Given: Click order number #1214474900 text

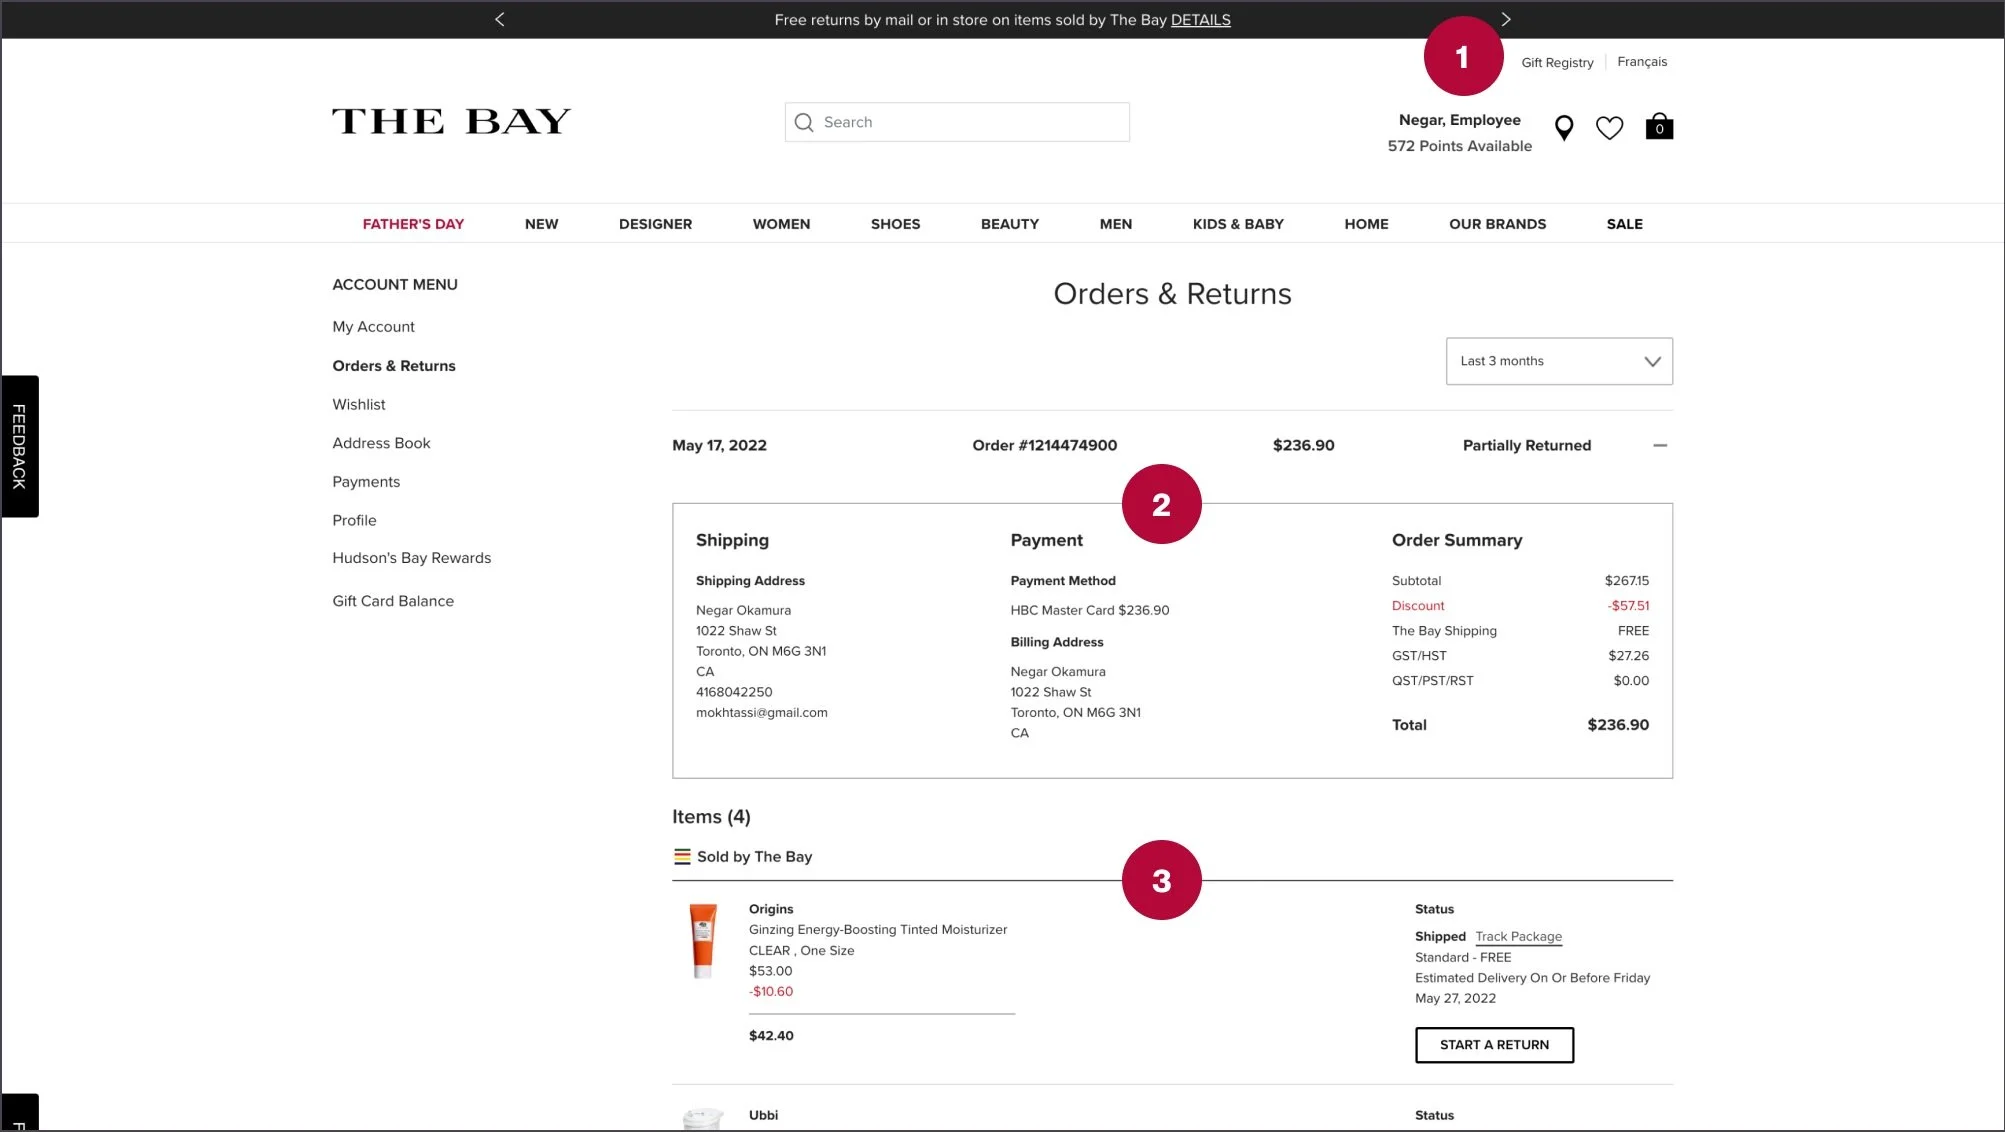Looking at the screenshot, I should (x=1045, y=446).
